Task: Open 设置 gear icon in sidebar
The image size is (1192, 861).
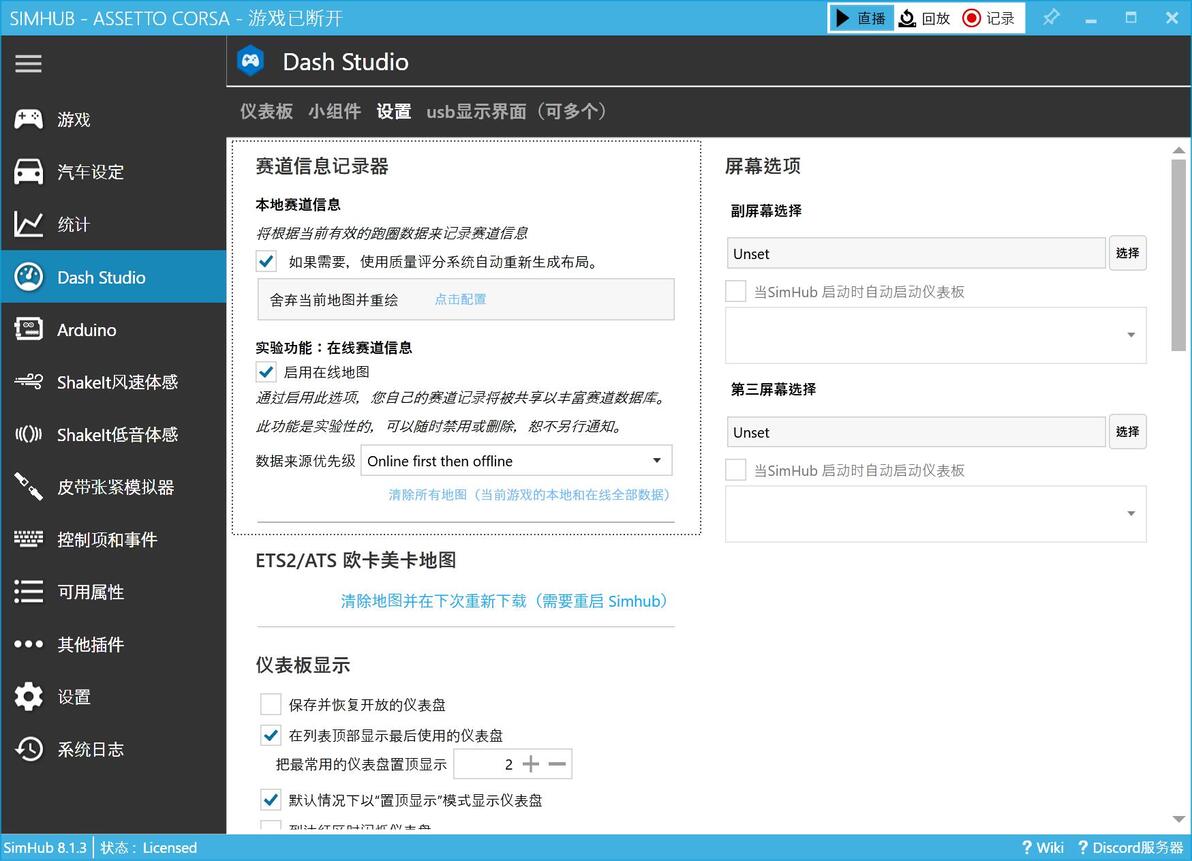Action: pyautogui.click(x=29, y=697)
